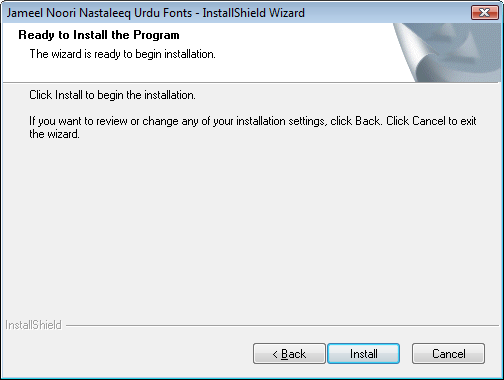Click the curled page banner graphic
Viewport: 504px width, 380px height.
coord(447,52)
